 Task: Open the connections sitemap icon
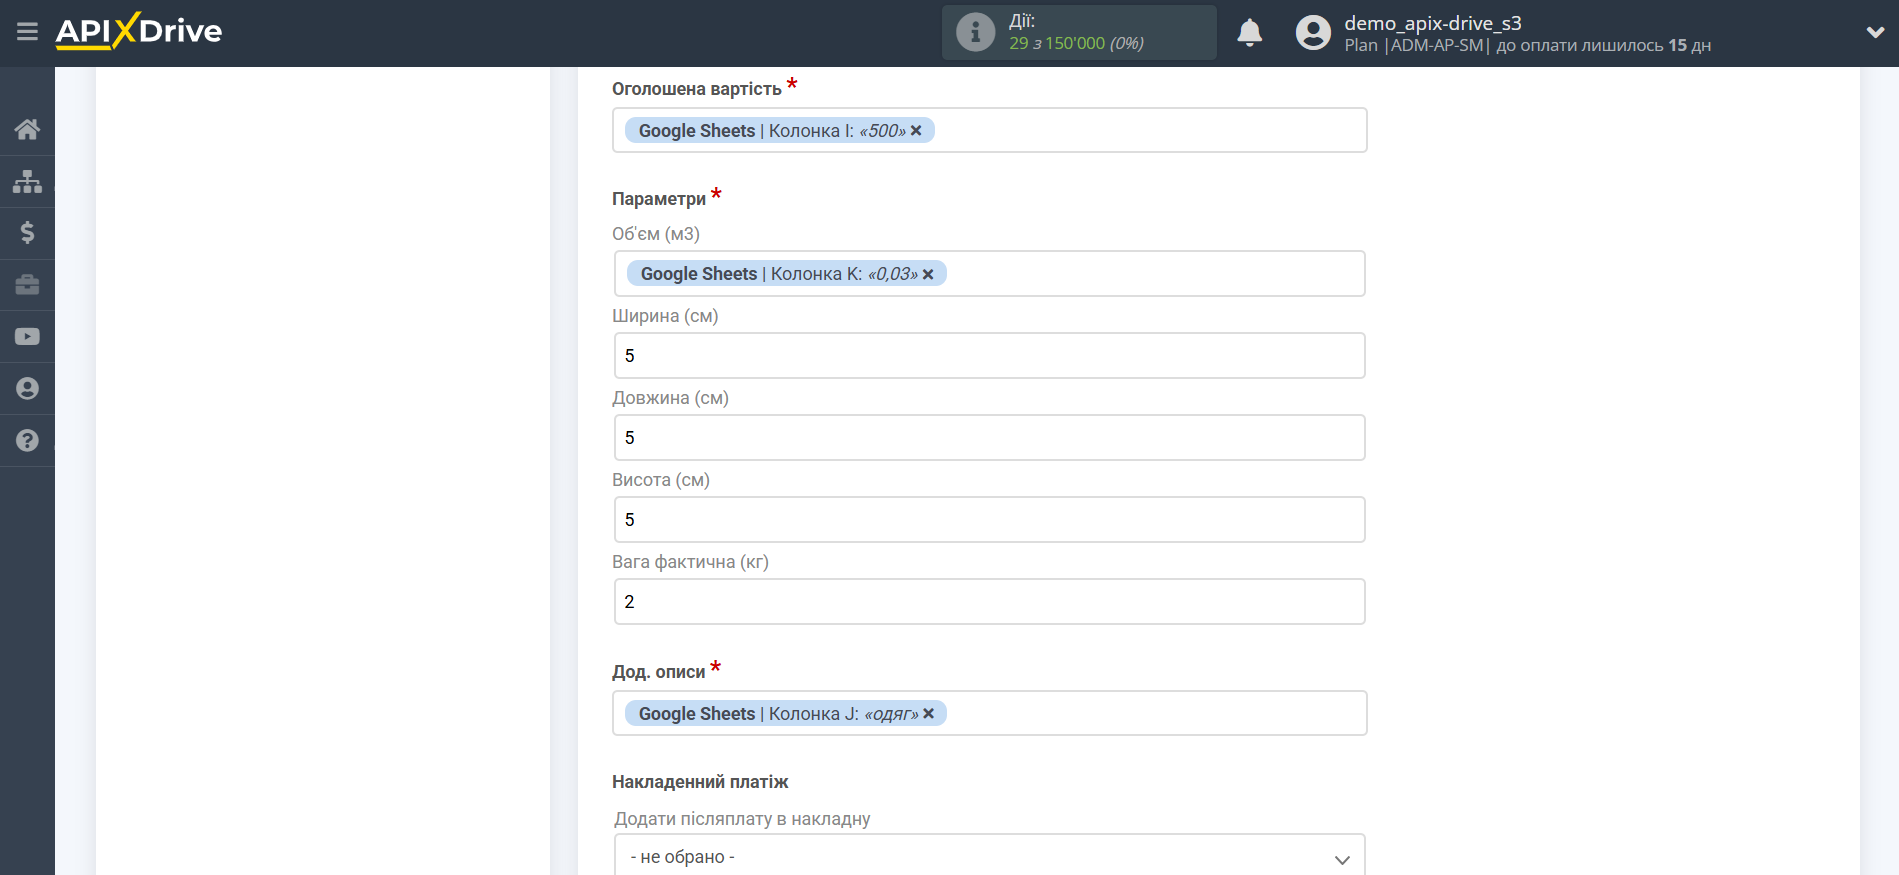point(27,181)
